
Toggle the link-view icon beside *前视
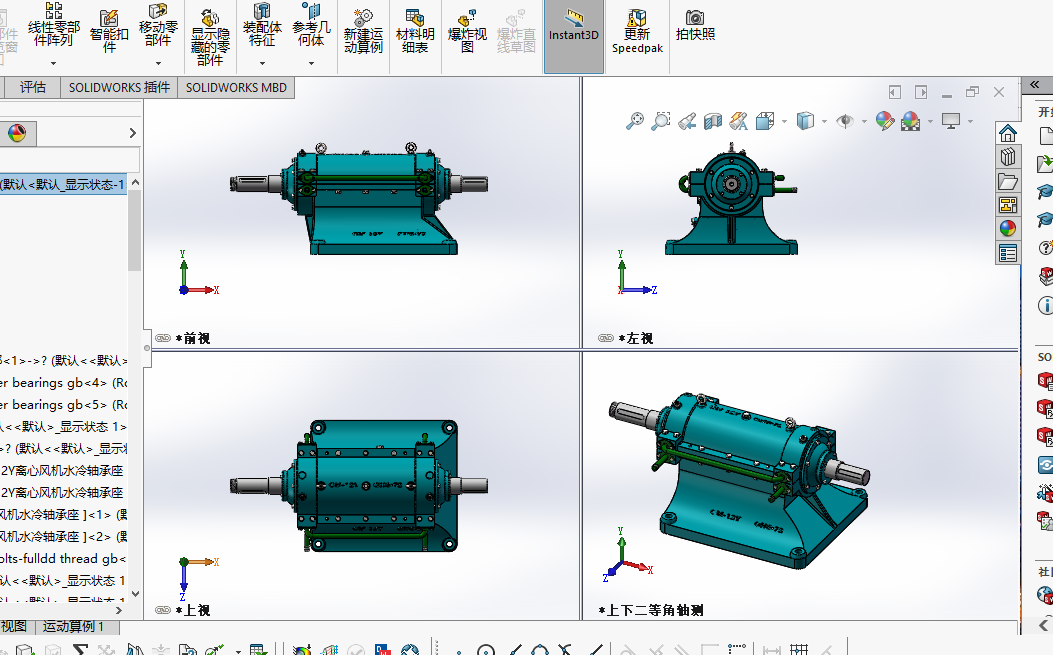[163, 338]
